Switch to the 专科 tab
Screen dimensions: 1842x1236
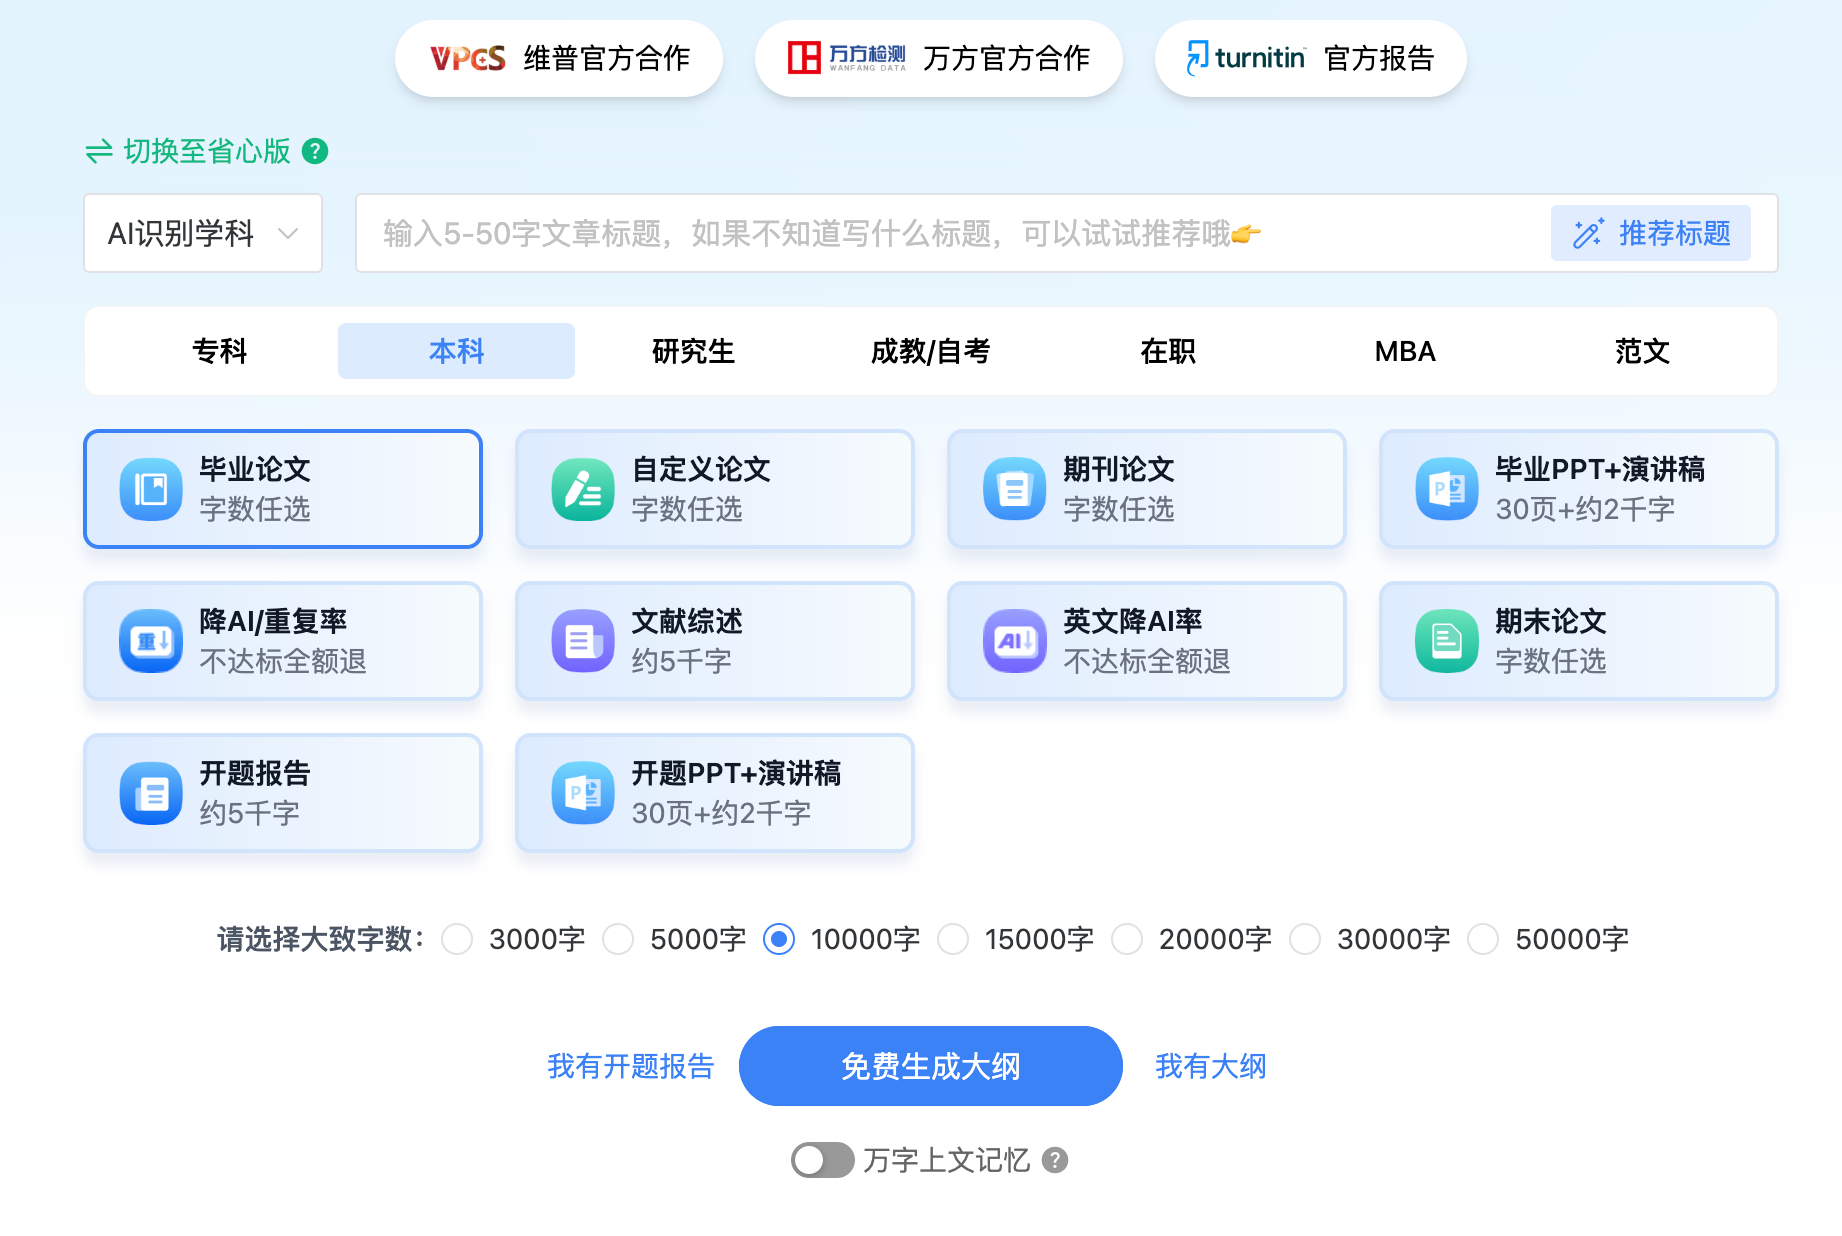[x=219, y=351]
